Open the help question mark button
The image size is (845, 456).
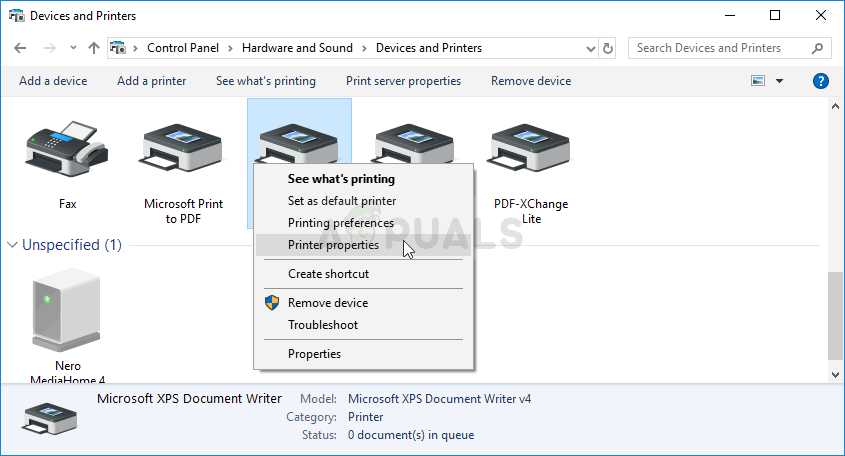pos(820,81)
